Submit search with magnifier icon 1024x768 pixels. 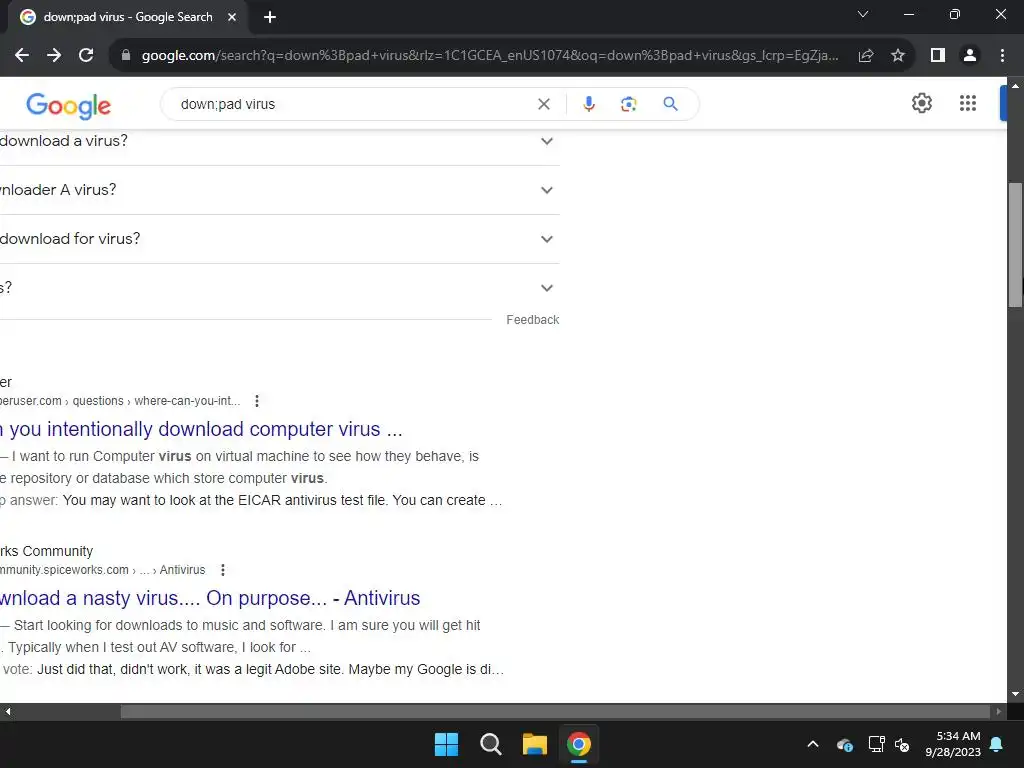point(670,104)
